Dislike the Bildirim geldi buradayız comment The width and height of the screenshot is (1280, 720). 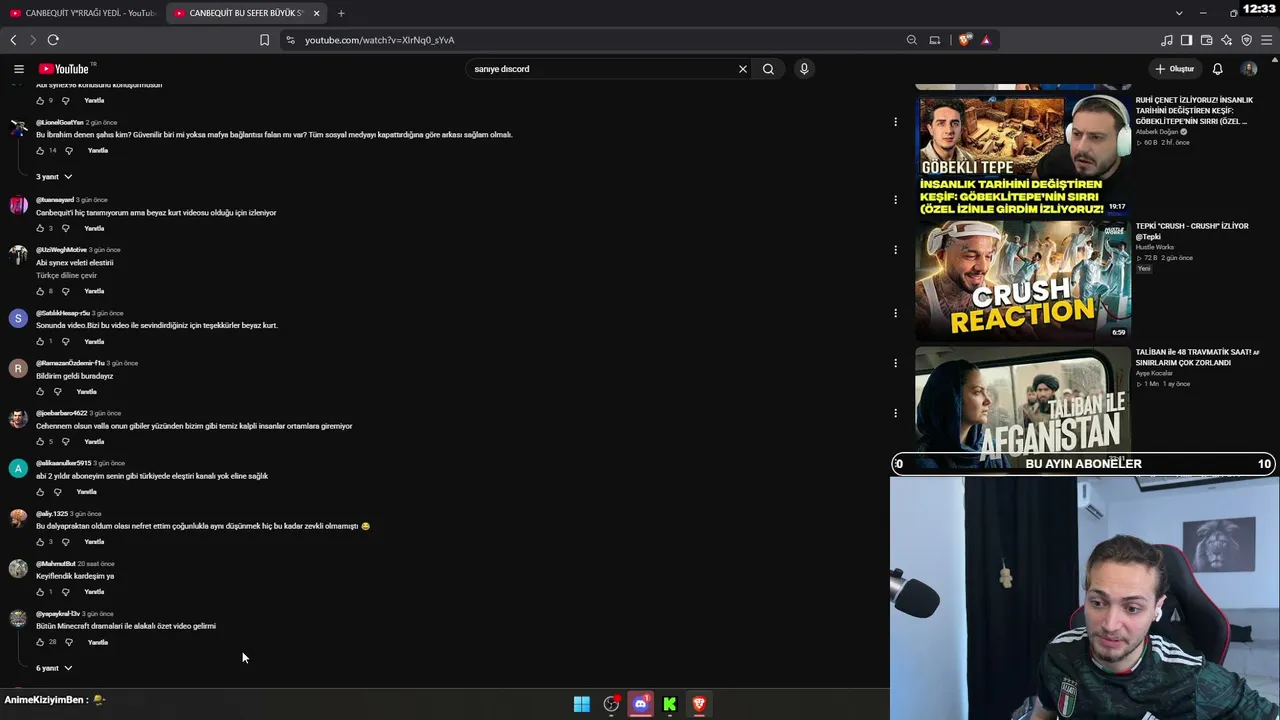coord(57,392)
